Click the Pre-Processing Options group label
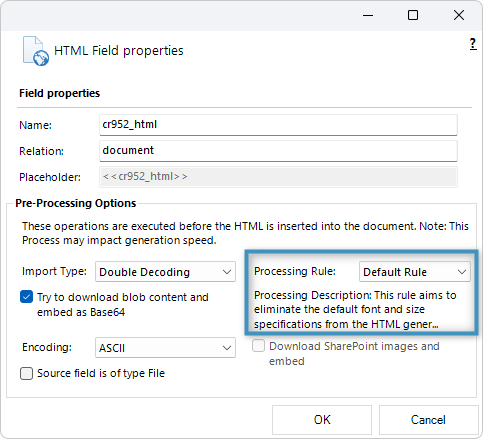The height and width of the screenshot is (439, 483). point(76,203)
